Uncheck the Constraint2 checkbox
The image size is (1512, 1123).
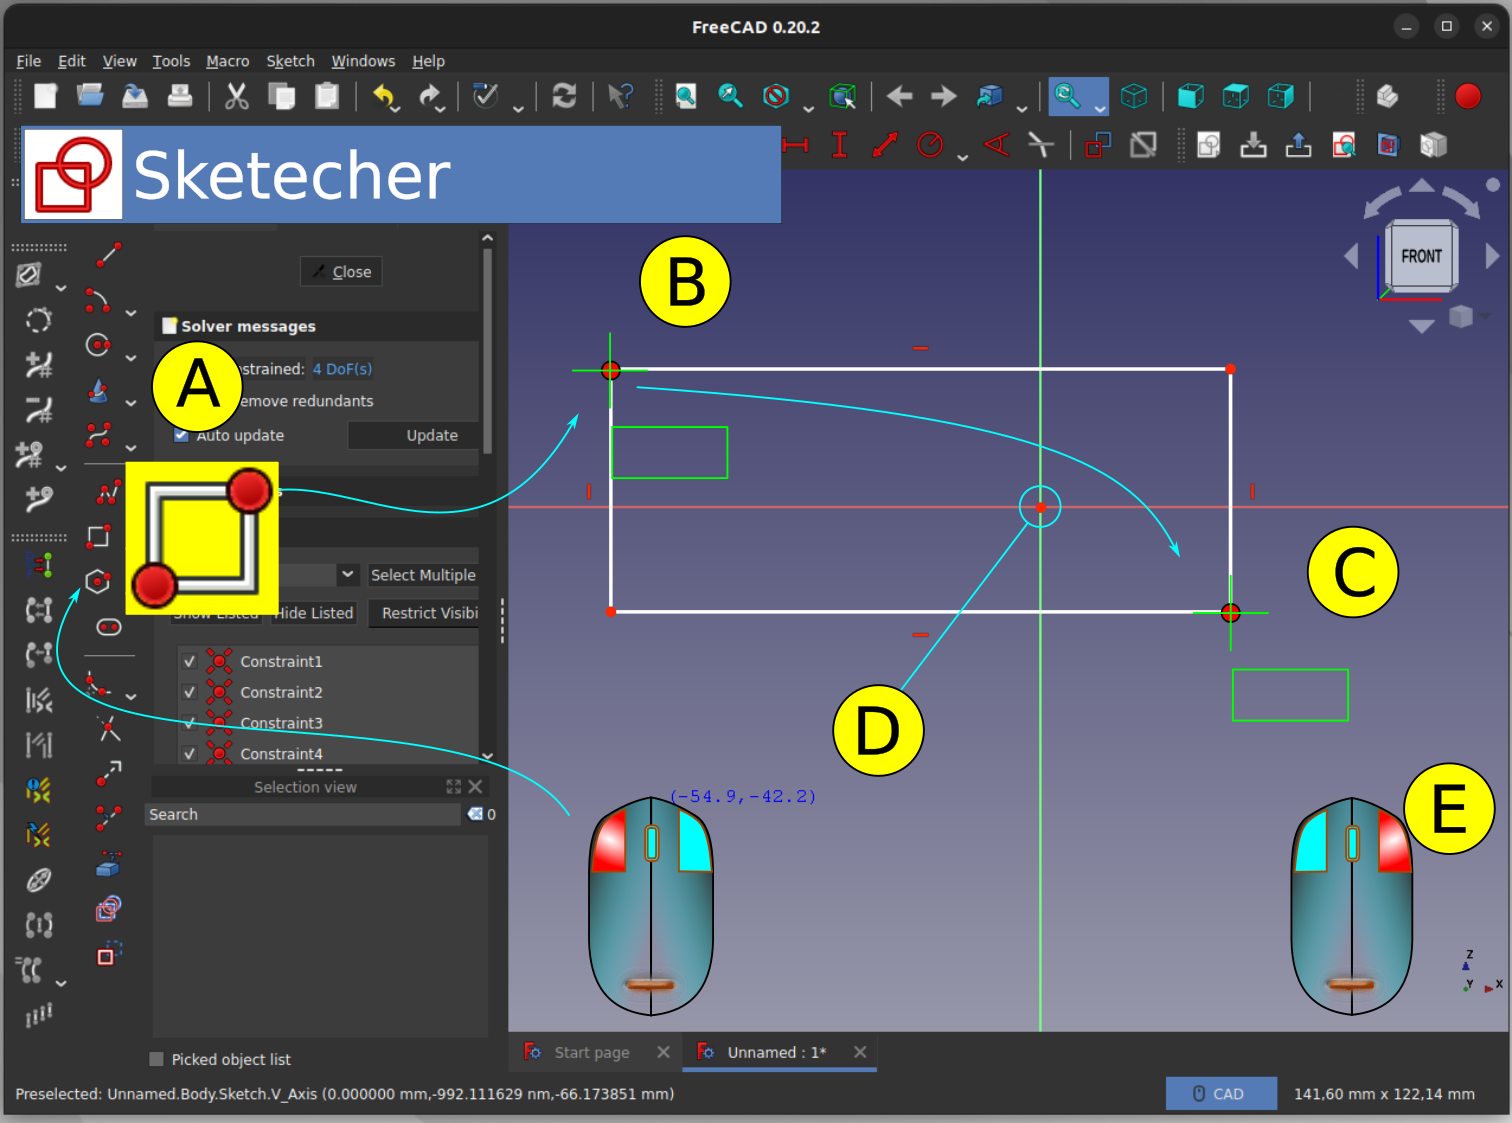point(189,692)
